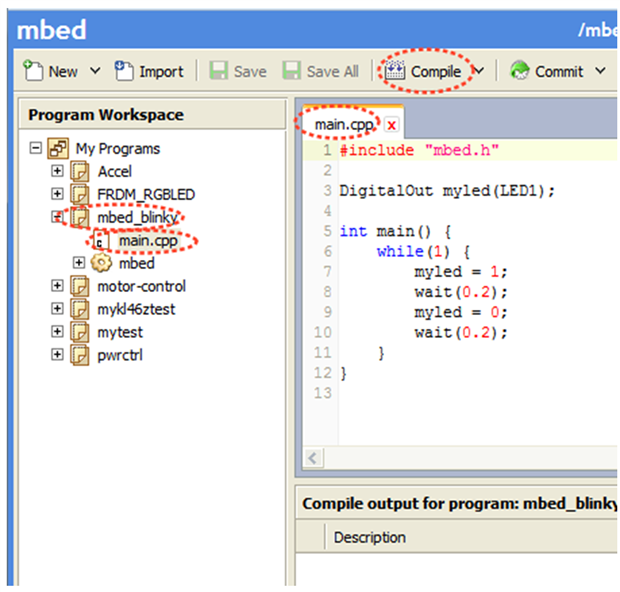Select main.cpp under mbed_blinky in tree
The width and height of the screenshot is (620, 592).
[x=148, y=241]
